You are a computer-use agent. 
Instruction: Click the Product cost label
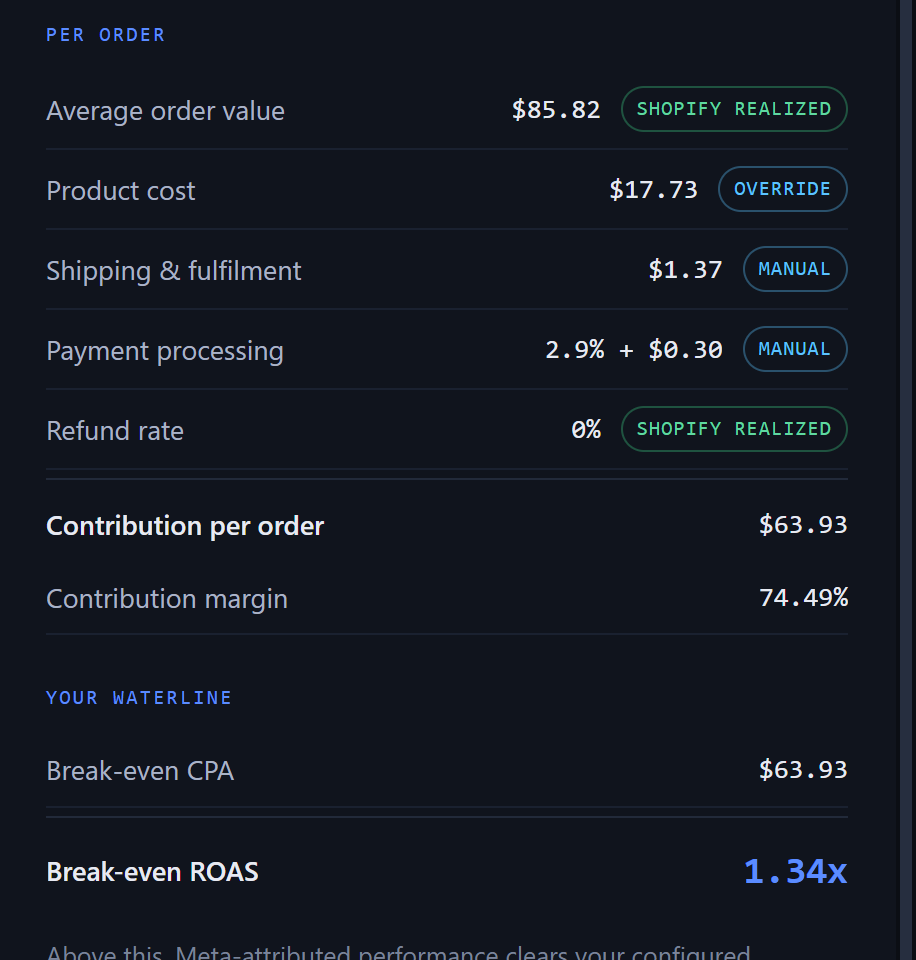[121, 191]
